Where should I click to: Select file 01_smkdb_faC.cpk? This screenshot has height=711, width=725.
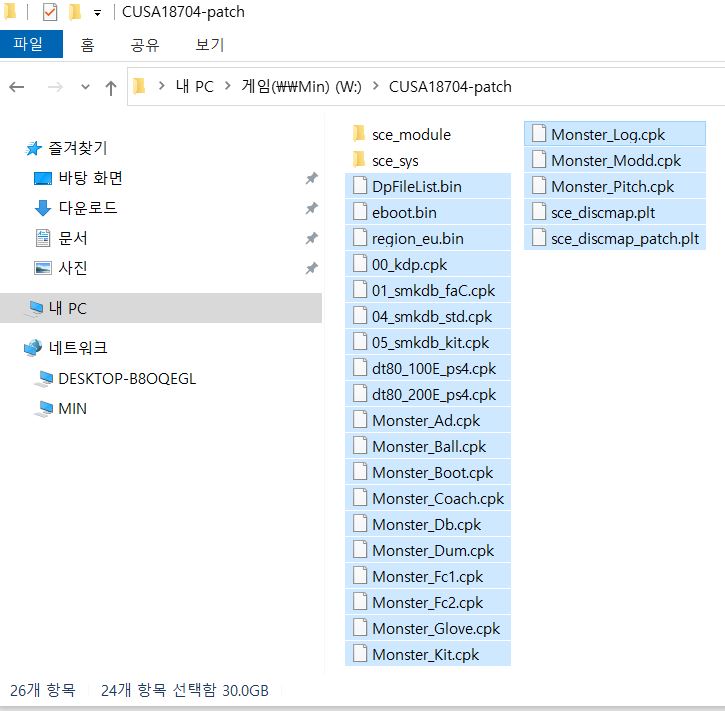point(428,290)
